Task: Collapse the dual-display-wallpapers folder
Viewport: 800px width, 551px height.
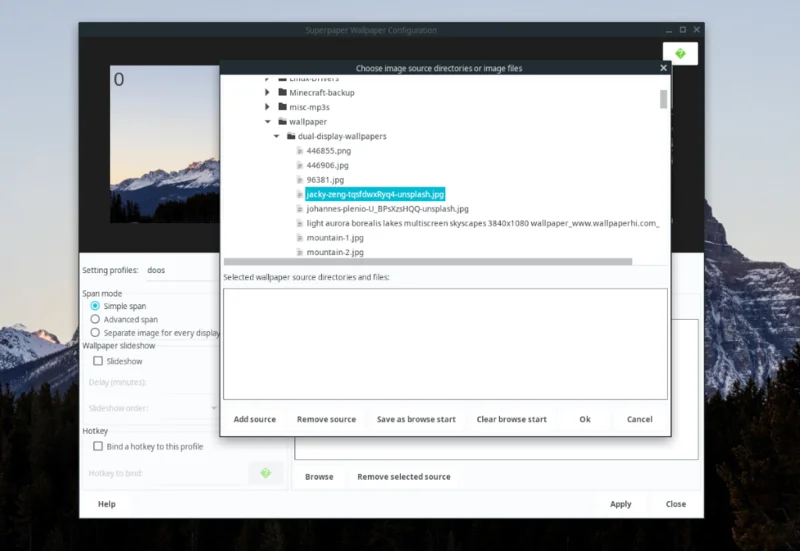Action: [276, 136]
